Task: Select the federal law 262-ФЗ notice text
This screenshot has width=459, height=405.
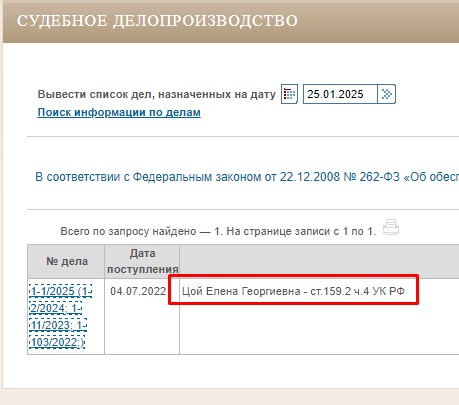Action: pyautogui.click(x=247, y=177)
